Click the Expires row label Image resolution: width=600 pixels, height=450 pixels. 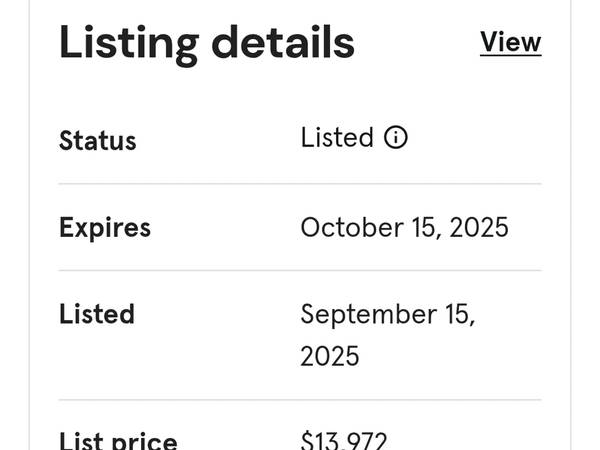click(x=105, y=228)
